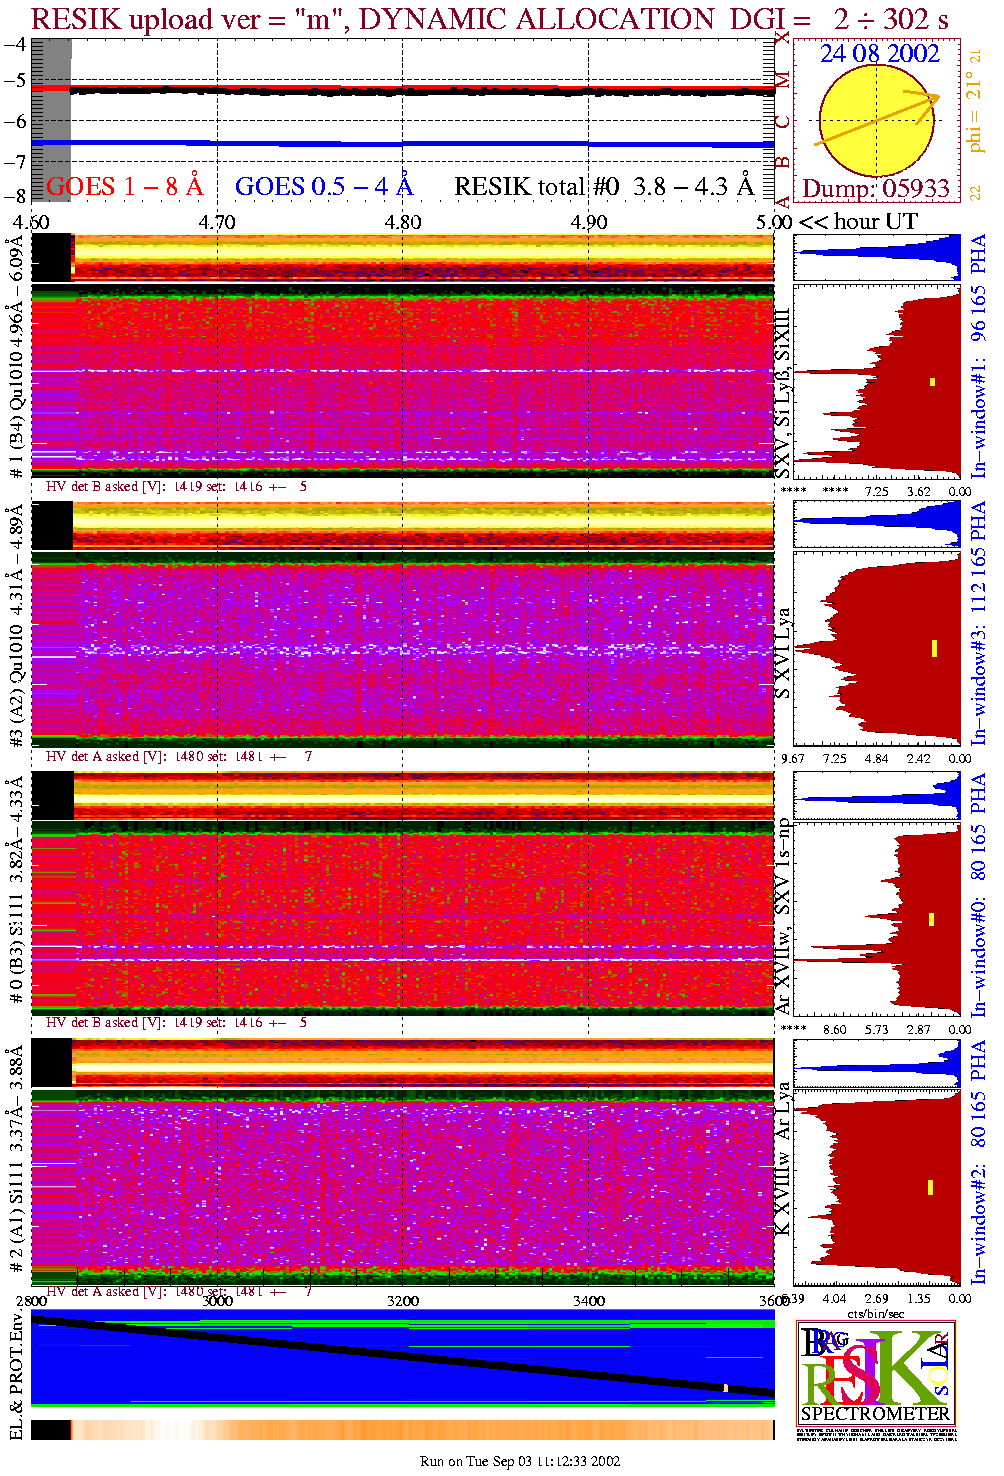Click the EL. & PROT. Env axis label
Viewport: 1004px width, 1476px height.
click(16, 1376)
